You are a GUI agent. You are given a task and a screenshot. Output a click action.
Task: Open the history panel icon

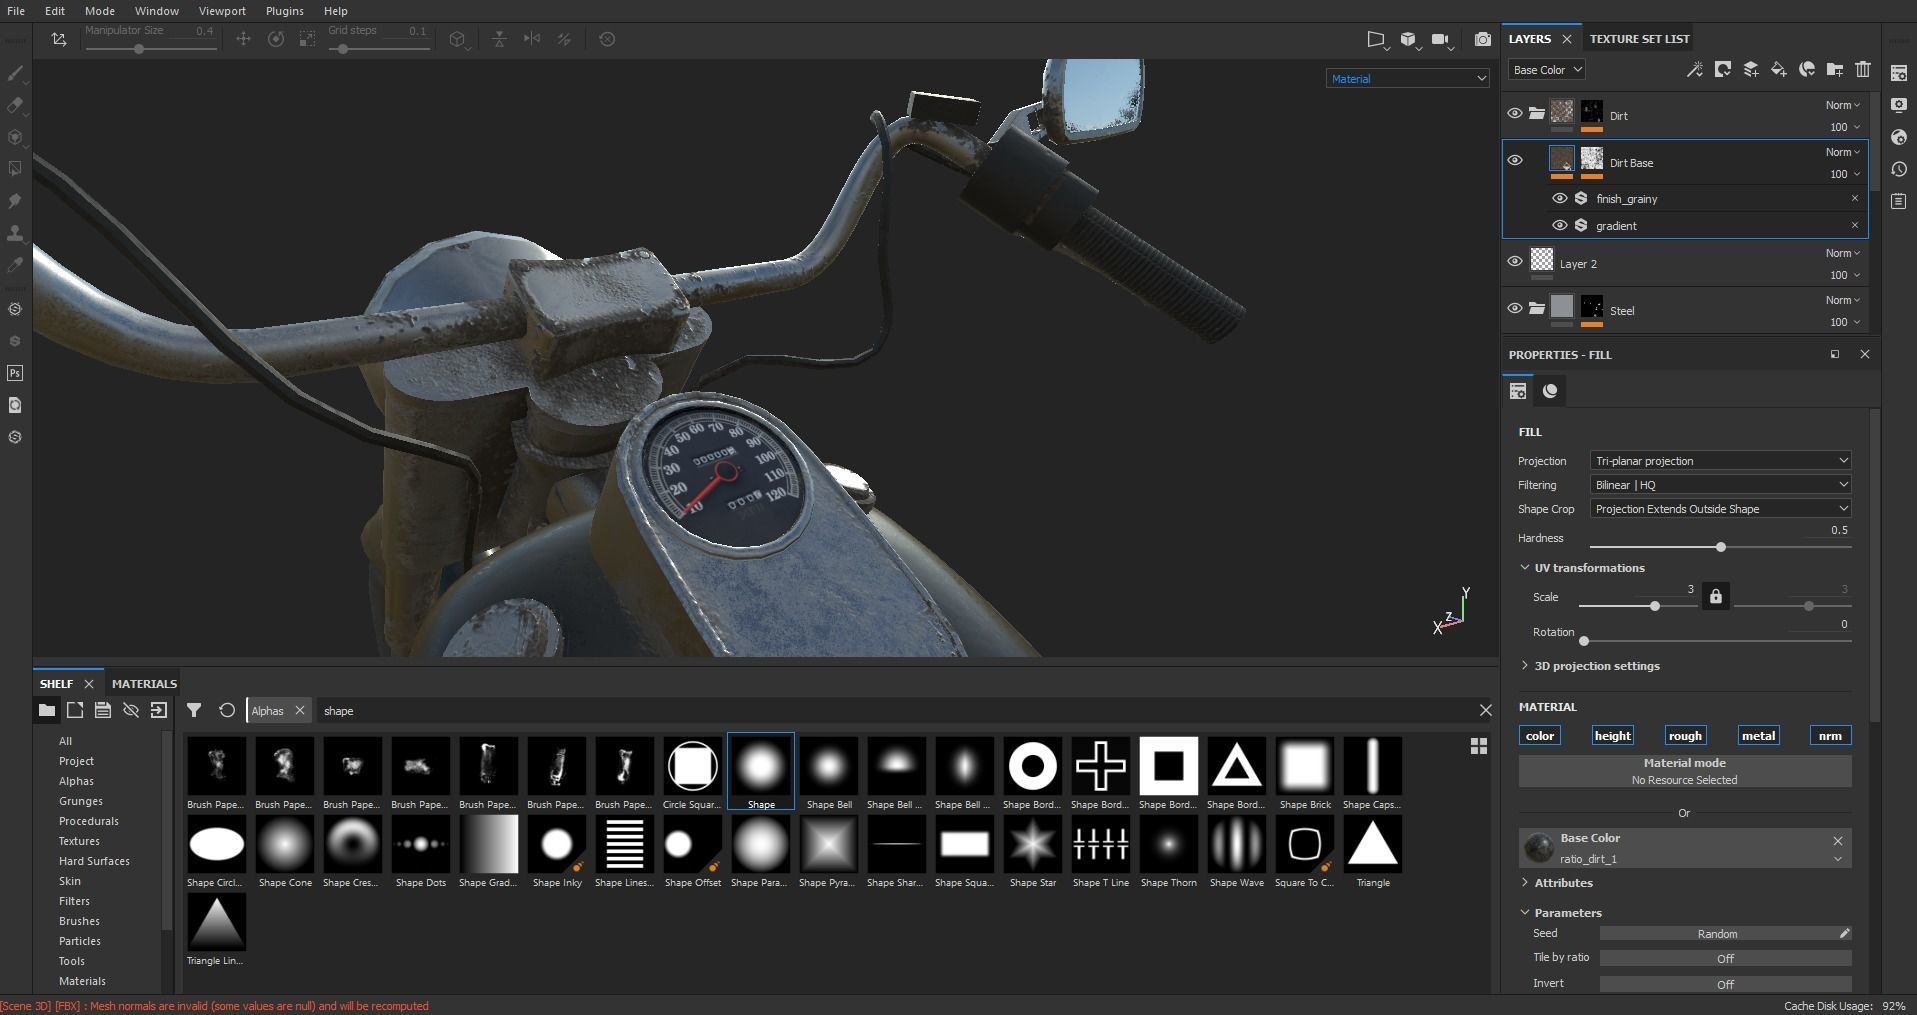point(1898,169)
